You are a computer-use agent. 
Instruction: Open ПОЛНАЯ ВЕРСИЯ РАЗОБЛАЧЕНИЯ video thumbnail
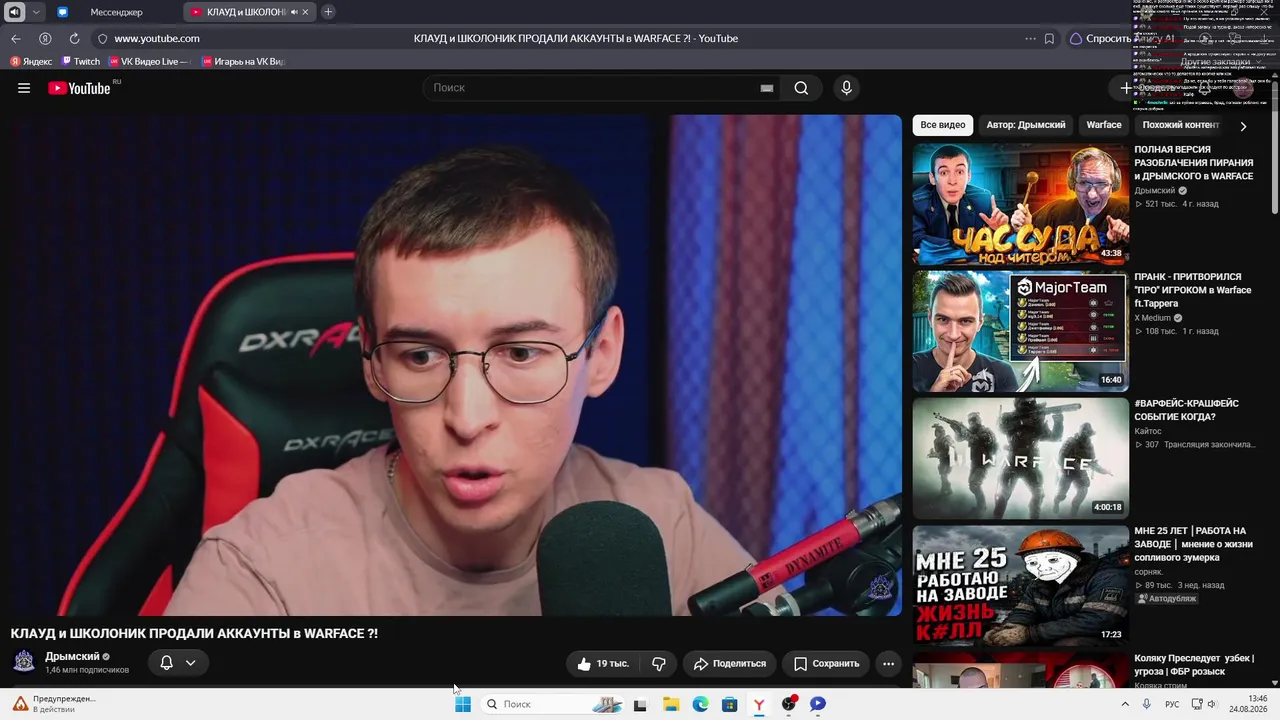point(1020,204)
